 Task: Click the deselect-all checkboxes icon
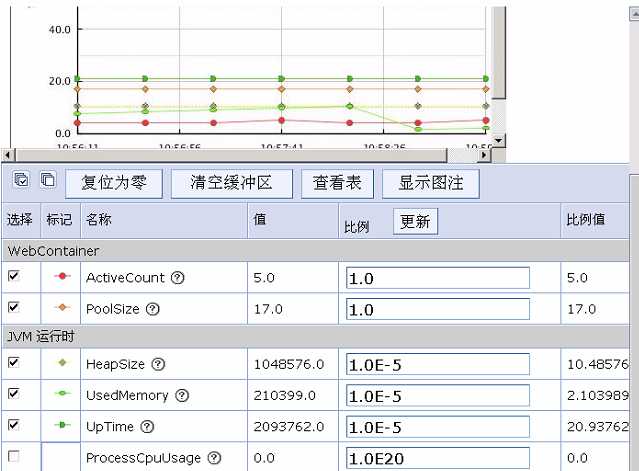[48, 180]
